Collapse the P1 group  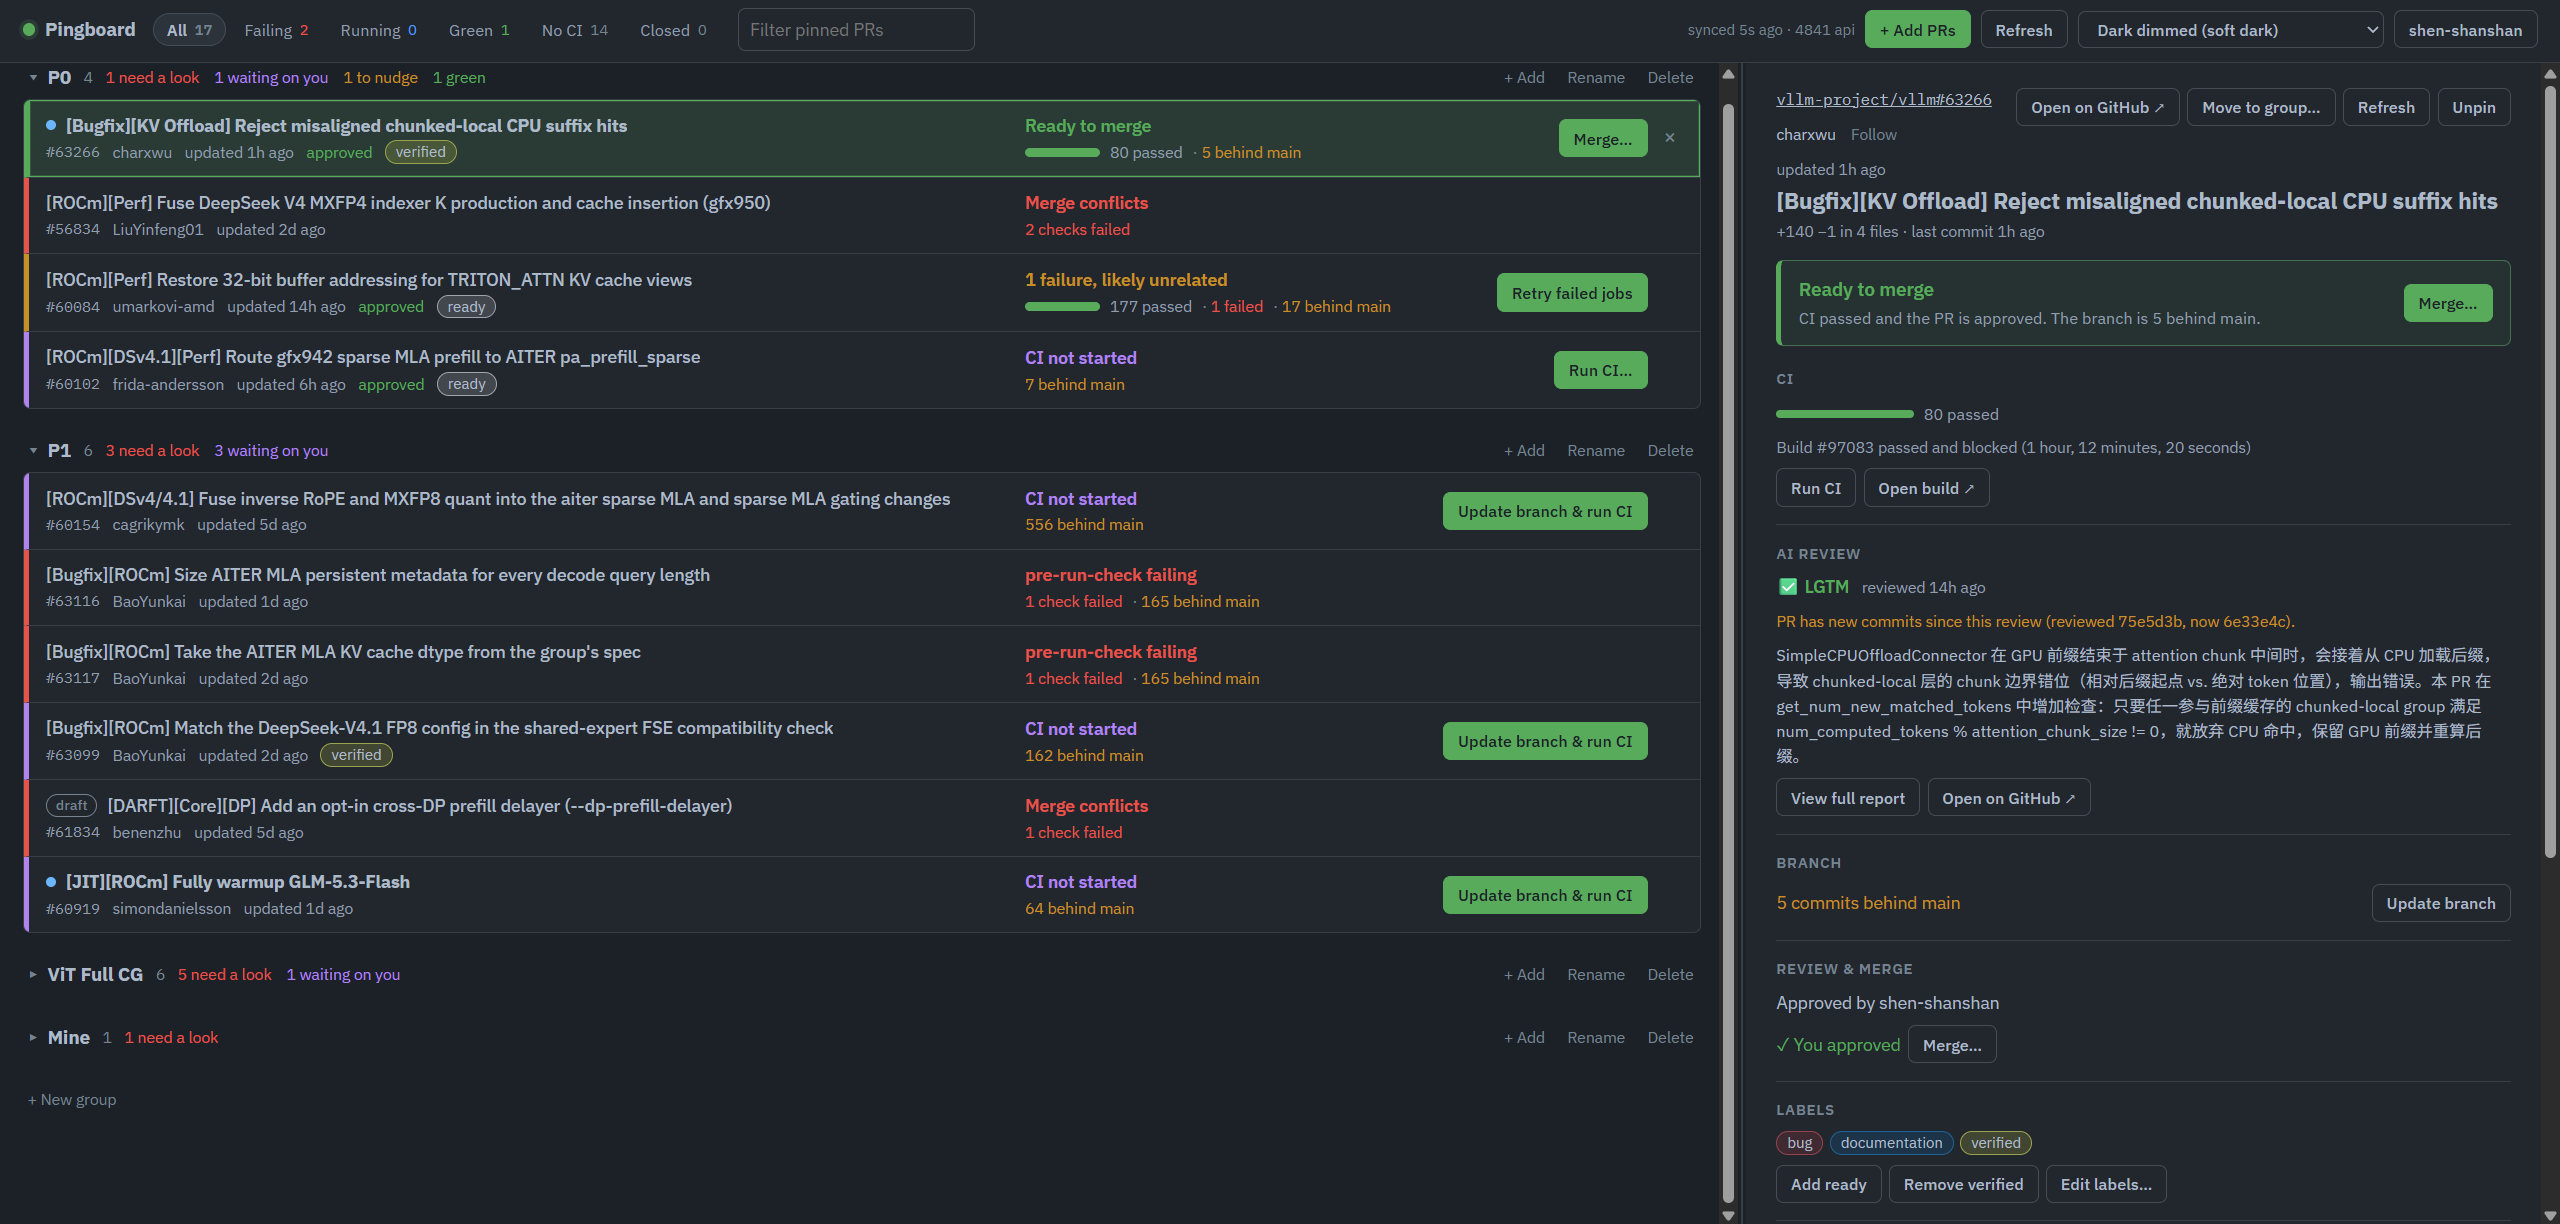click(33, 451)
